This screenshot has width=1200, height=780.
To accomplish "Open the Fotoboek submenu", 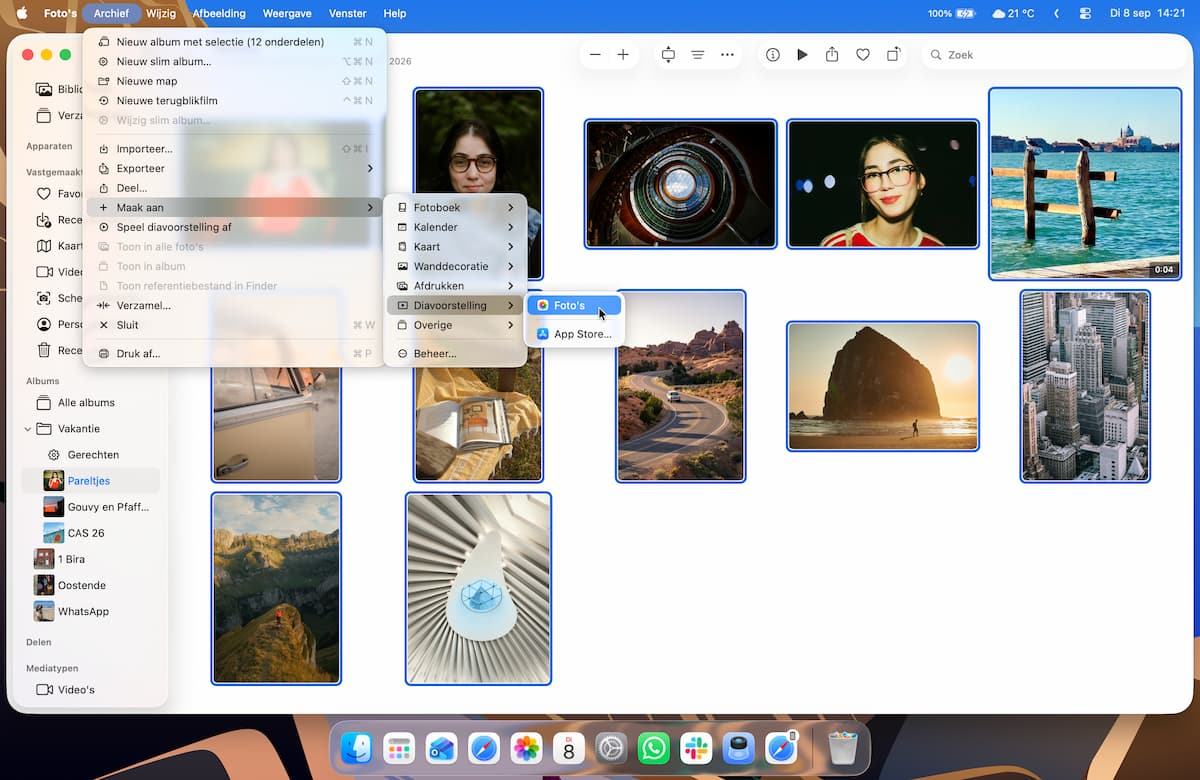I will tap(455, 207).
